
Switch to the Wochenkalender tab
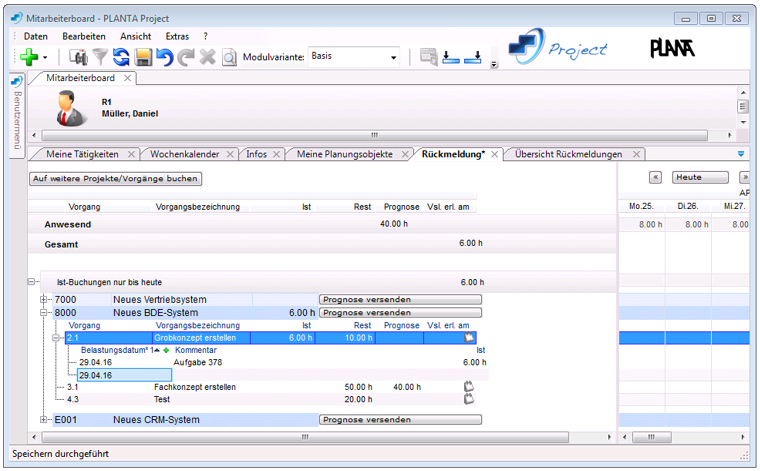point(185,154)
